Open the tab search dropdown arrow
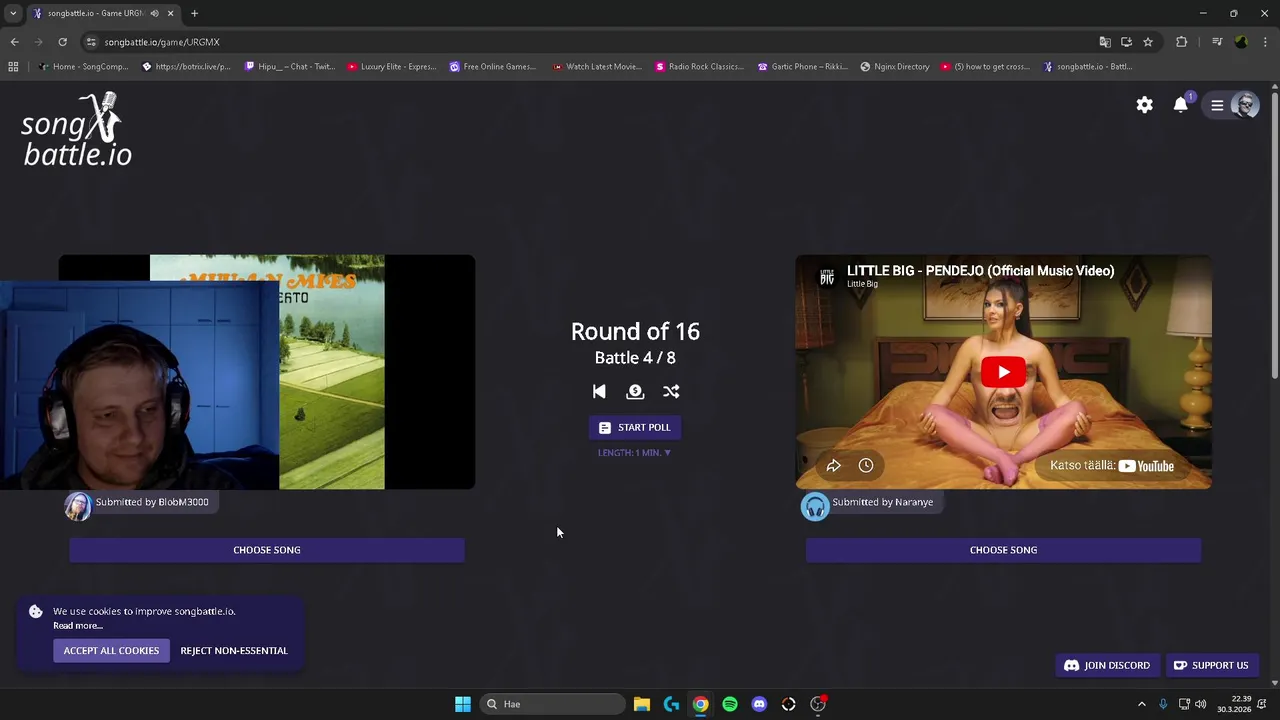 pos(13,13)
